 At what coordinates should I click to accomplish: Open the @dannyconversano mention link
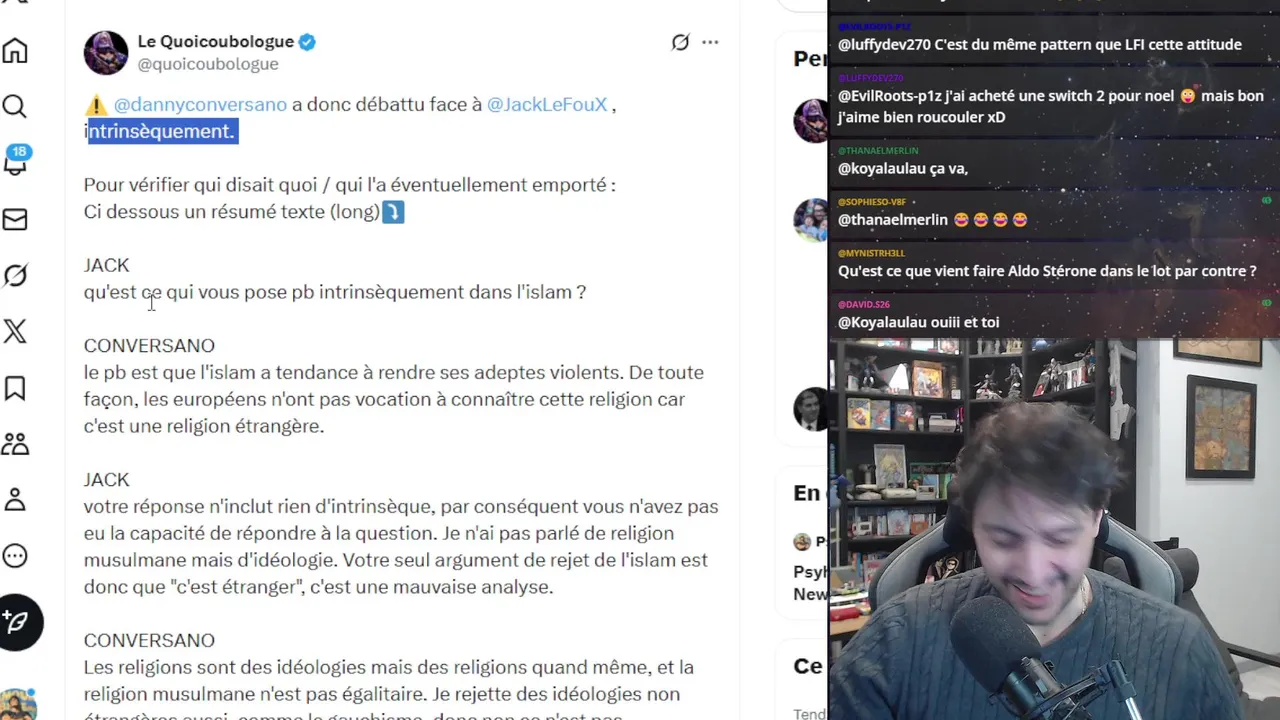point(200,104)
